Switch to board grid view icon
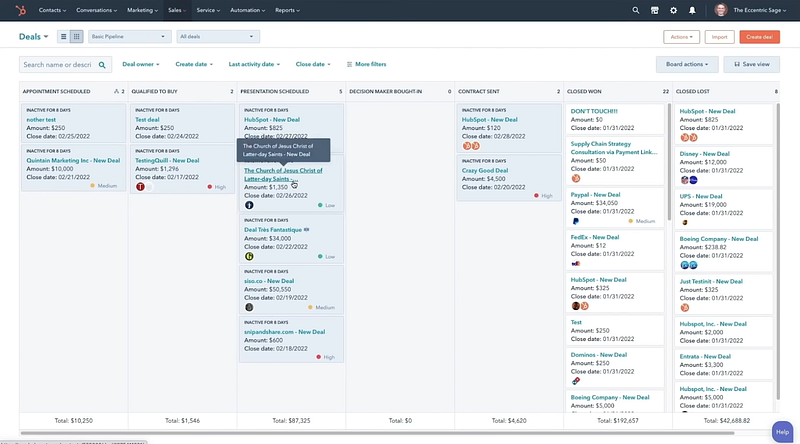Image resolution: width=800 pixels, height=444 pixels. coord(77,37)
